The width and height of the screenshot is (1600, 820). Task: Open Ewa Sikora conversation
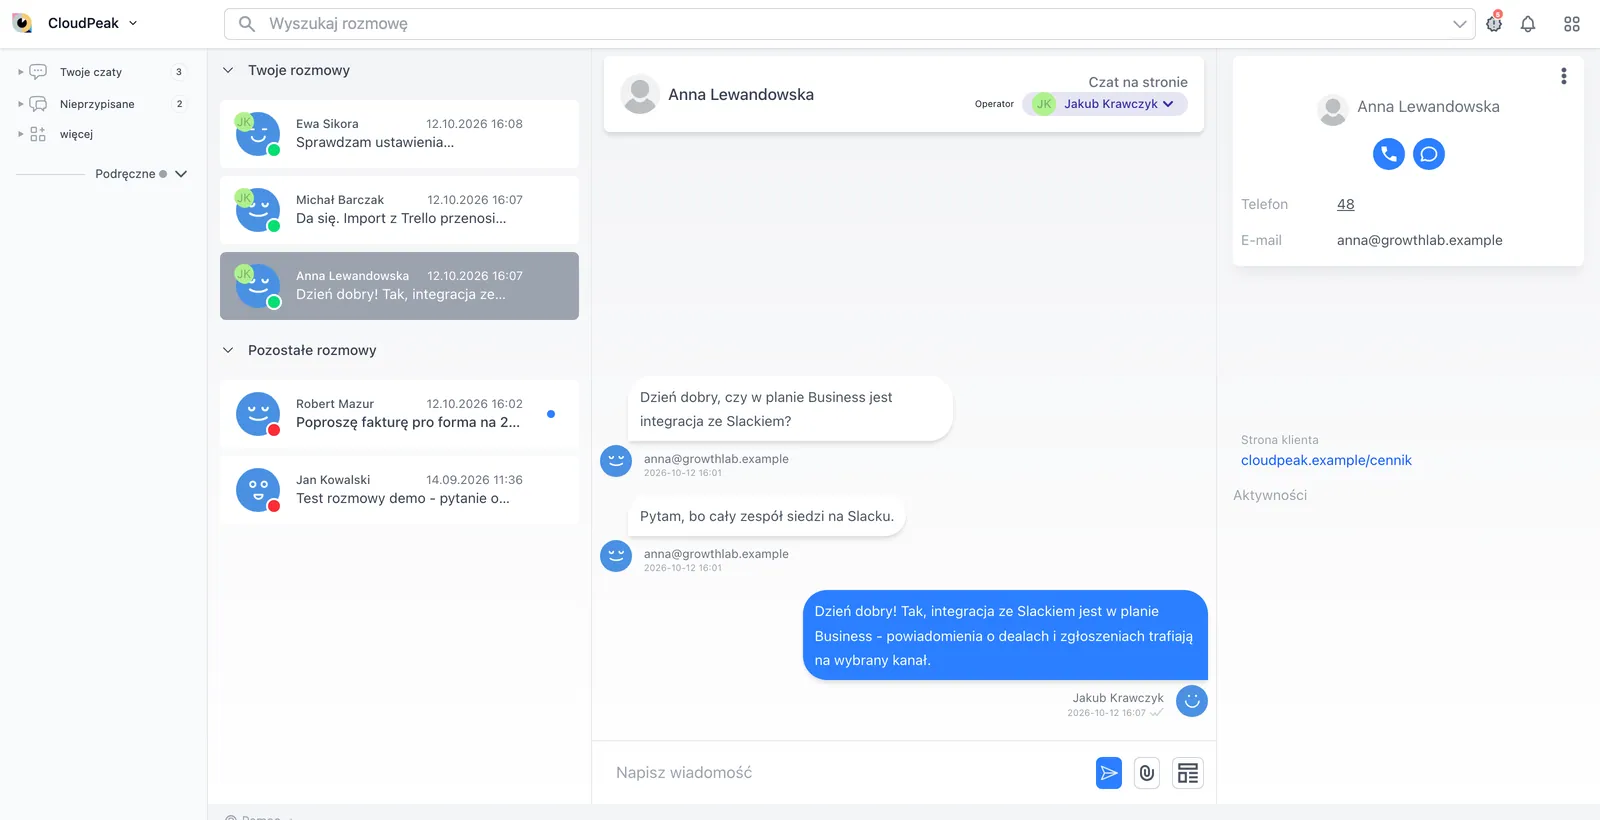(399, 134)
